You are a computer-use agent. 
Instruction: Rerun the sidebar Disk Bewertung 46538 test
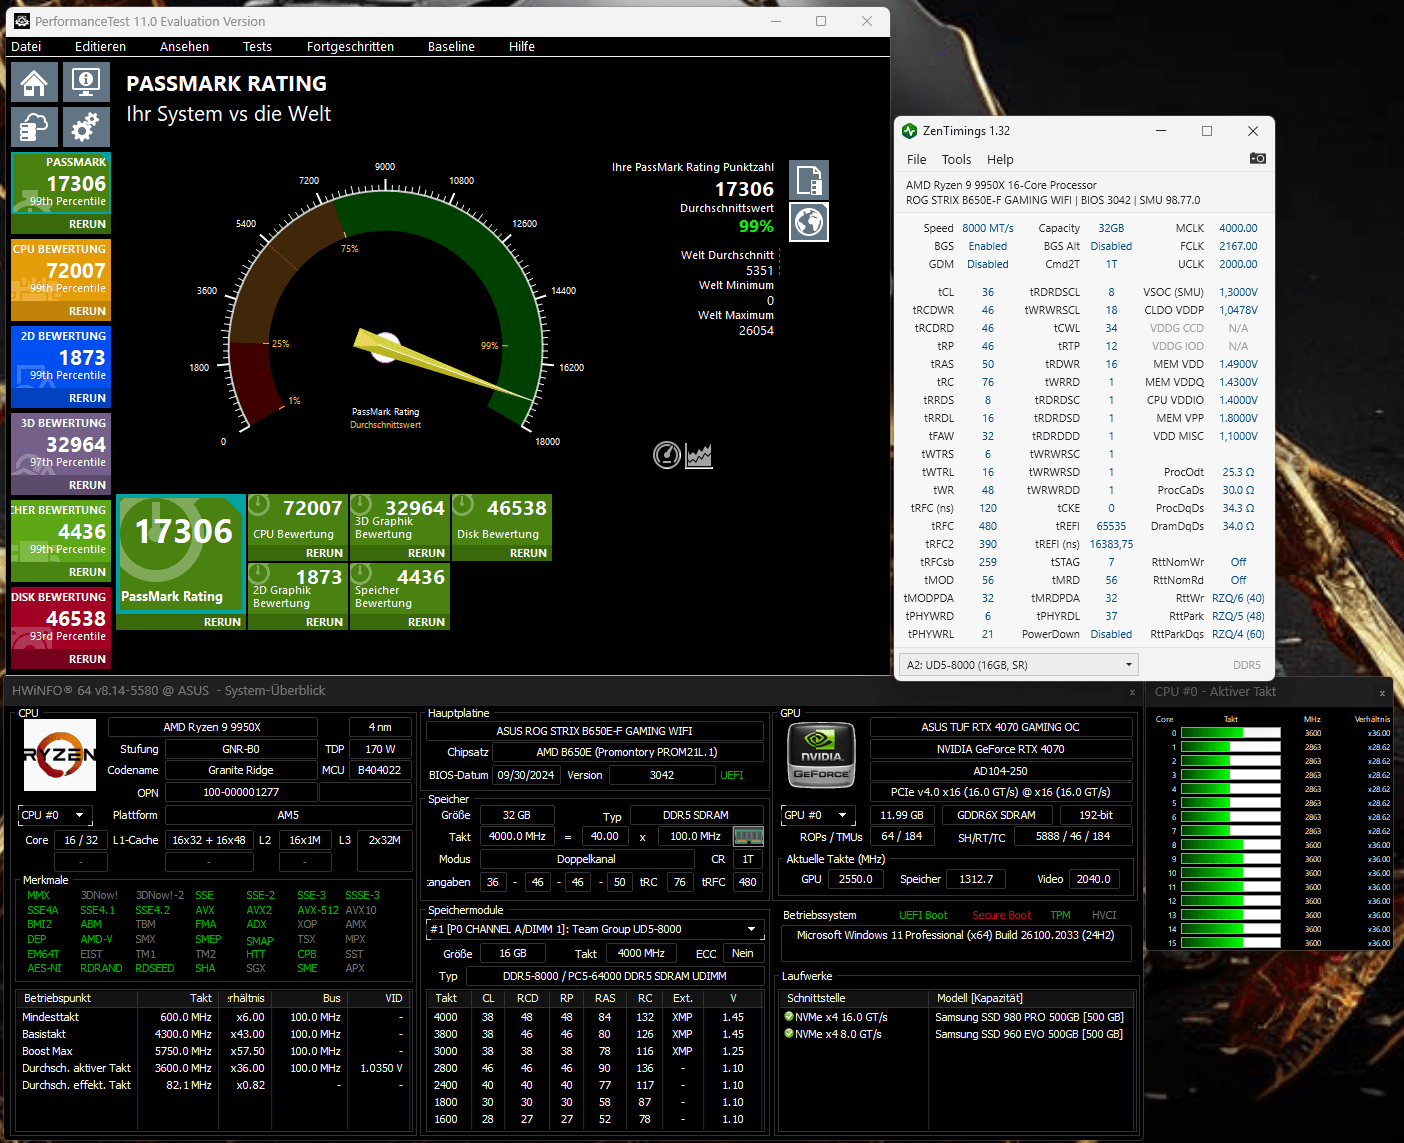point(87,659)
